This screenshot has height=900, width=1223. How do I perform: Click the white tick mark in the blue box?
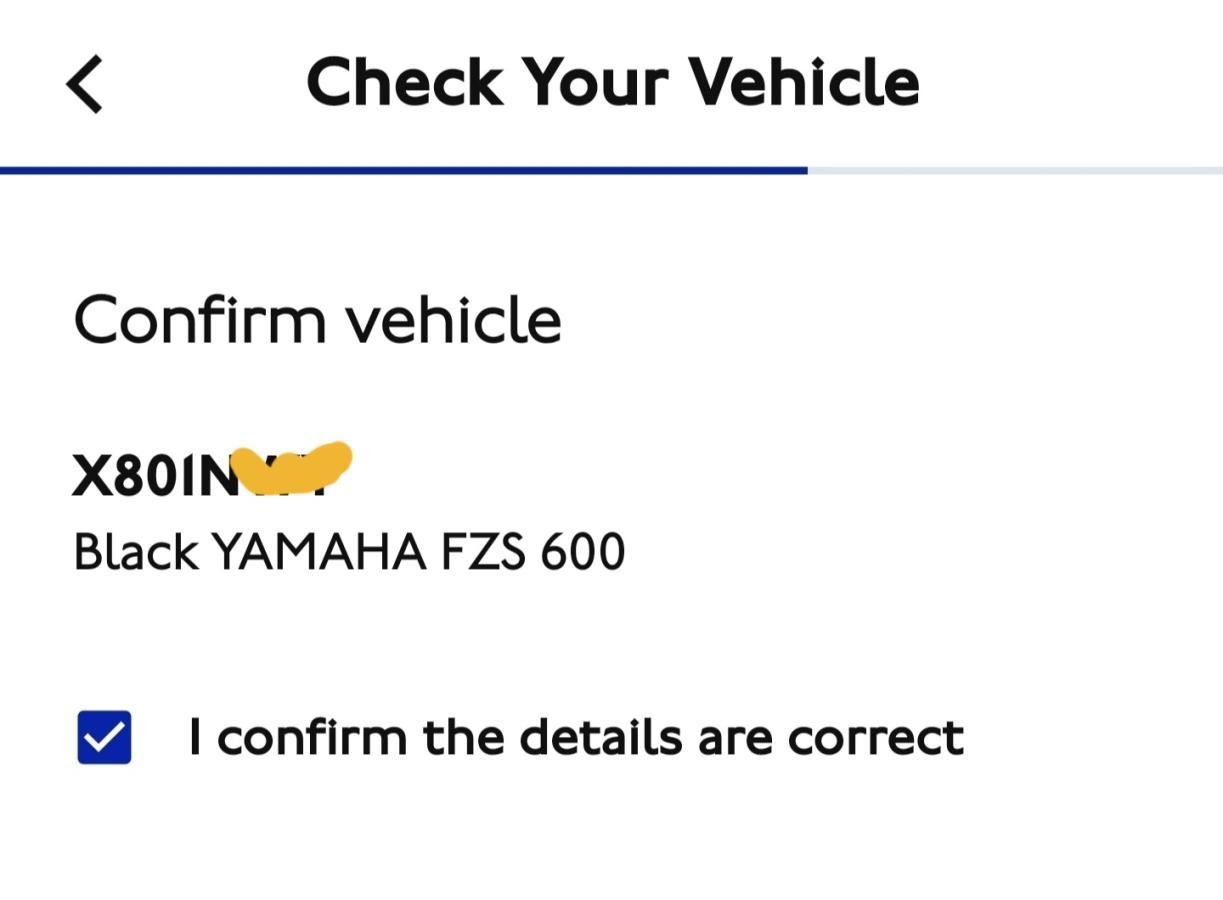(x=105, y=738)
